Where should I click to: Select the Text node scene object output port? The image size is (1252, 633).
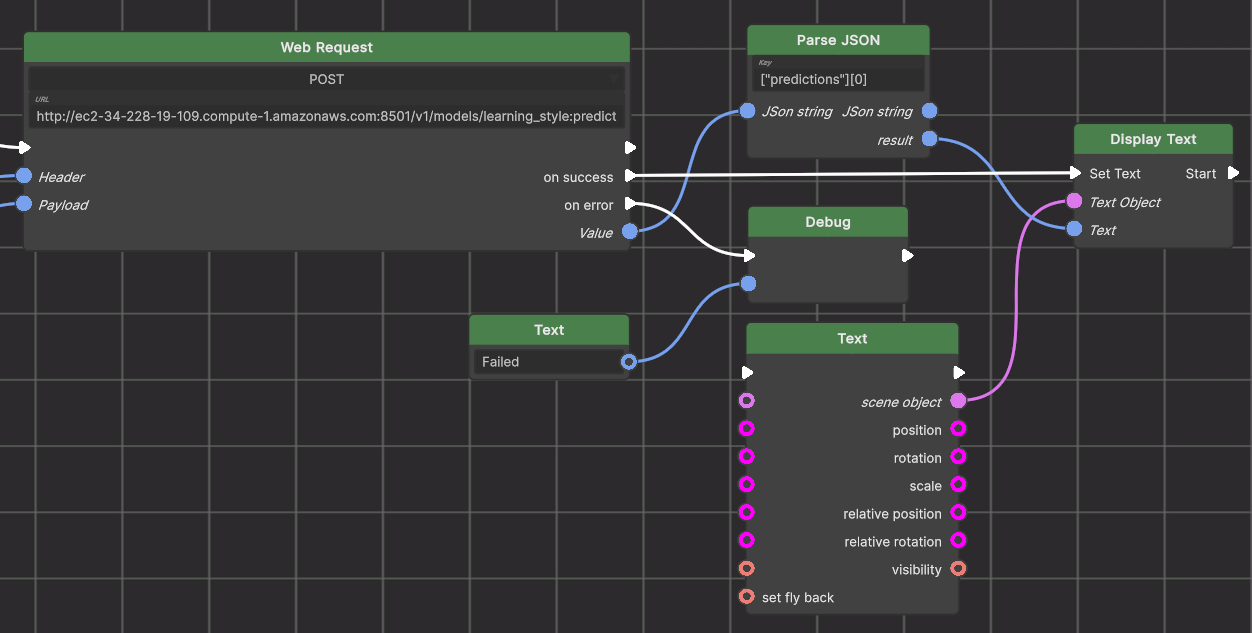point(958,401)
